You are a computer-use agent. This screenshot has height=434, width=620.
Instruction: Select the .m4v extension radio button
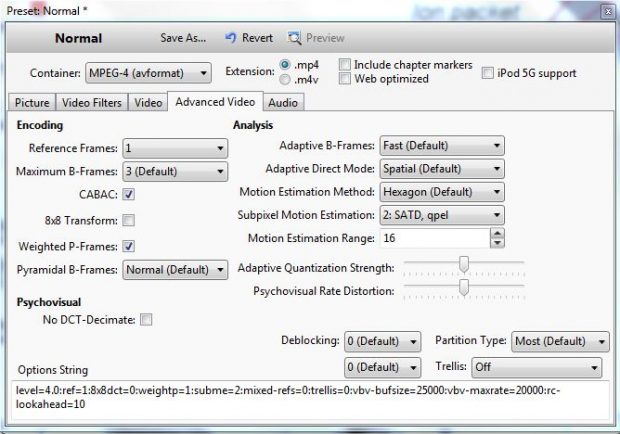(285, 79)
